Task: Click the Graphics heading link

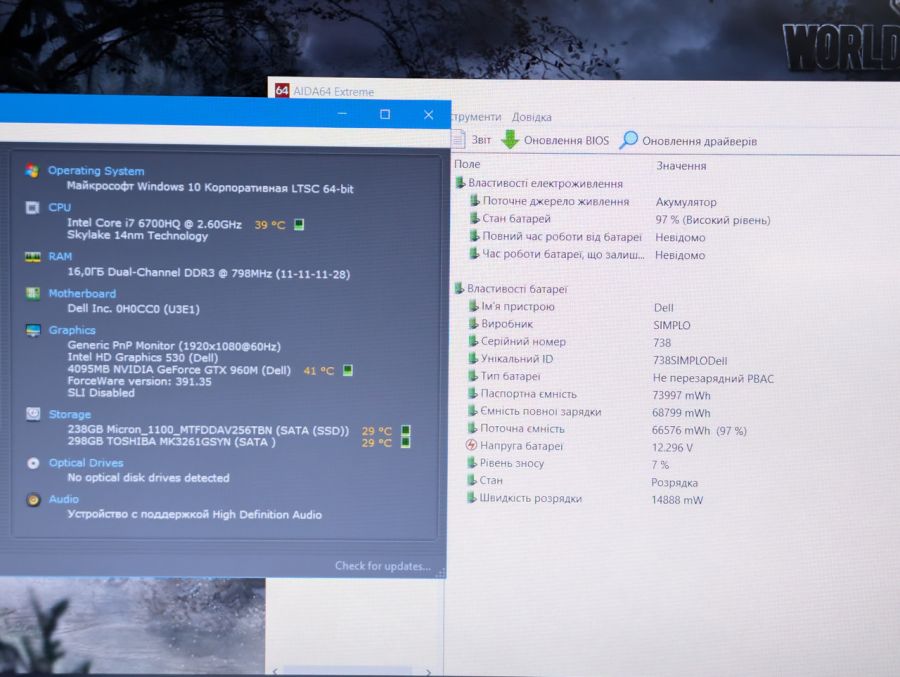Action: point(72,330)
